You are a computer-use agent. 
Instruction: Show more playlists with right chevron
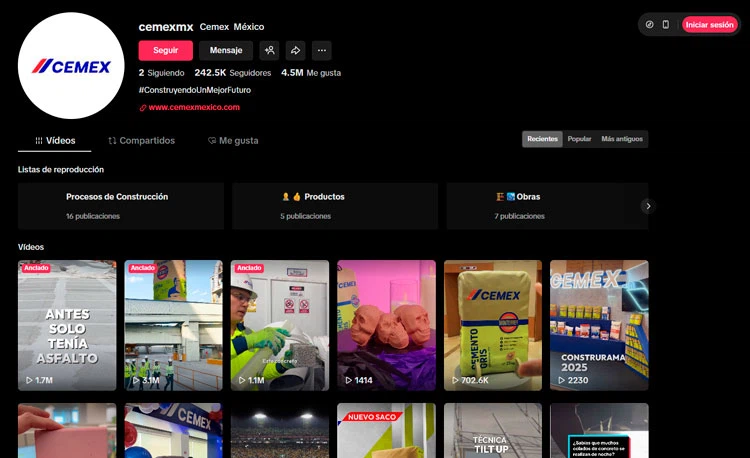point(648,206)
